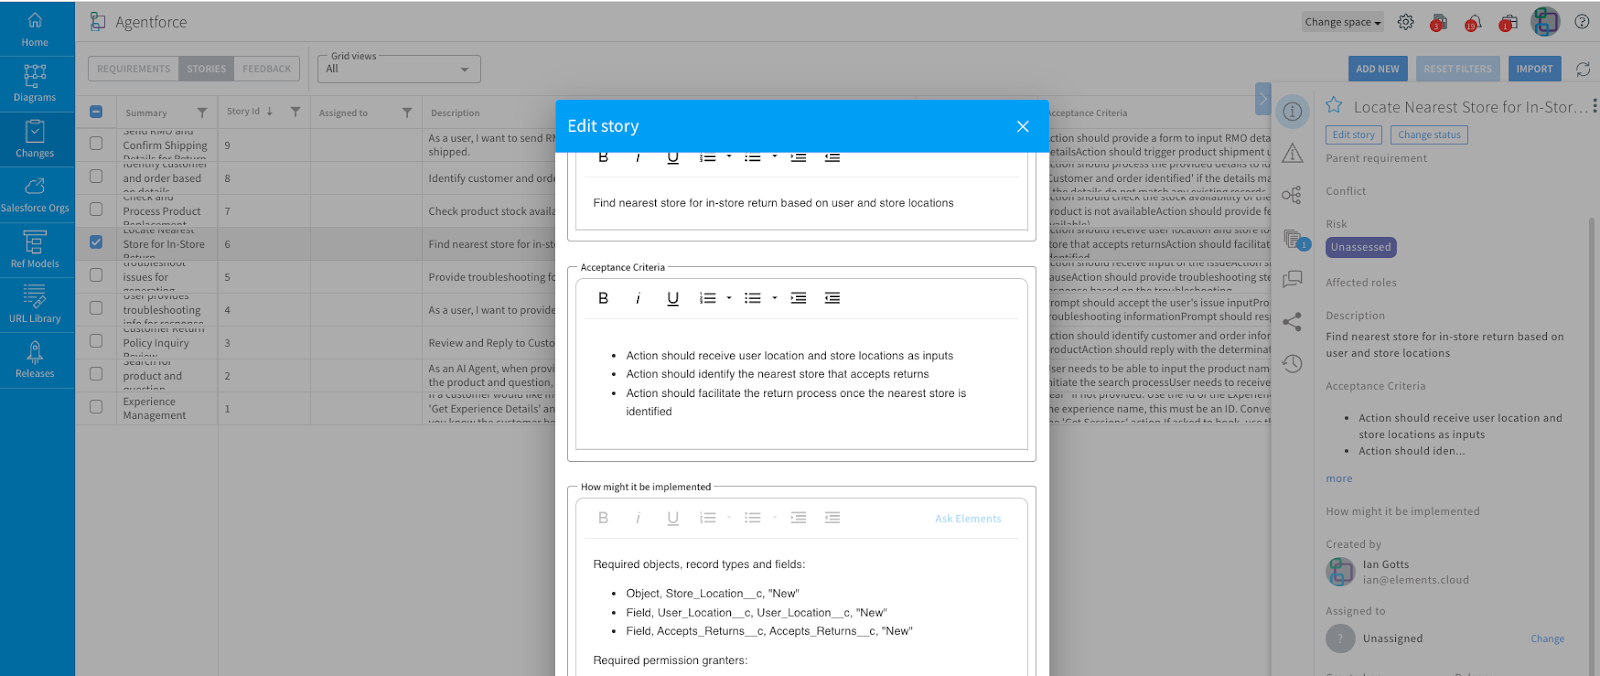Viewport: 1600px width, 676px height.
Task: Switch to the REQUIREMENTS tab
Action: pyautogui.click(x=134, y=69)
